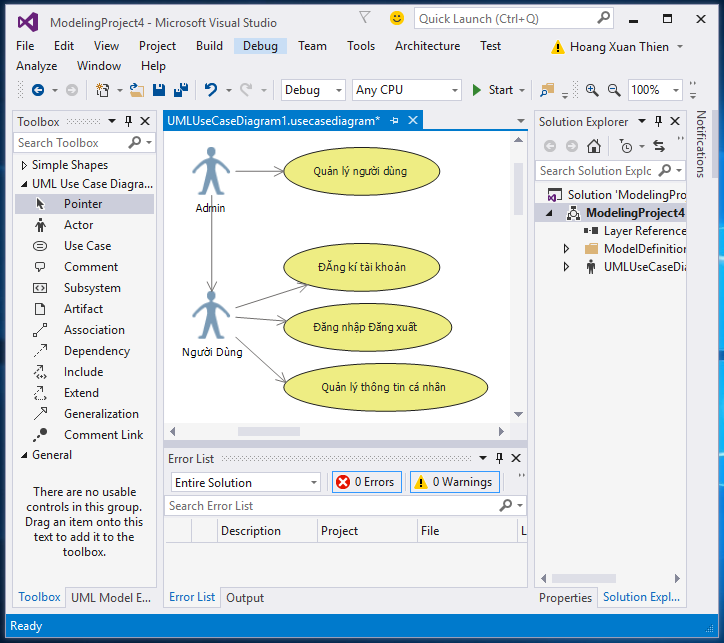Pick the Include relationship tool

[84, 372]
